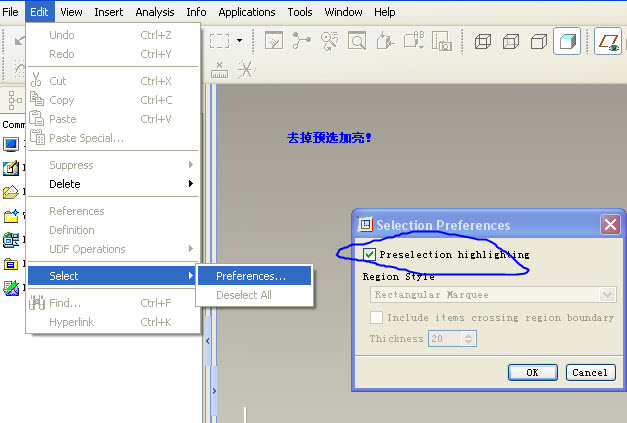The height and width of the screenshot is (423, 627).
Task: Click the pencil-and-paper icon in sidebar
Action: [11, 168]
